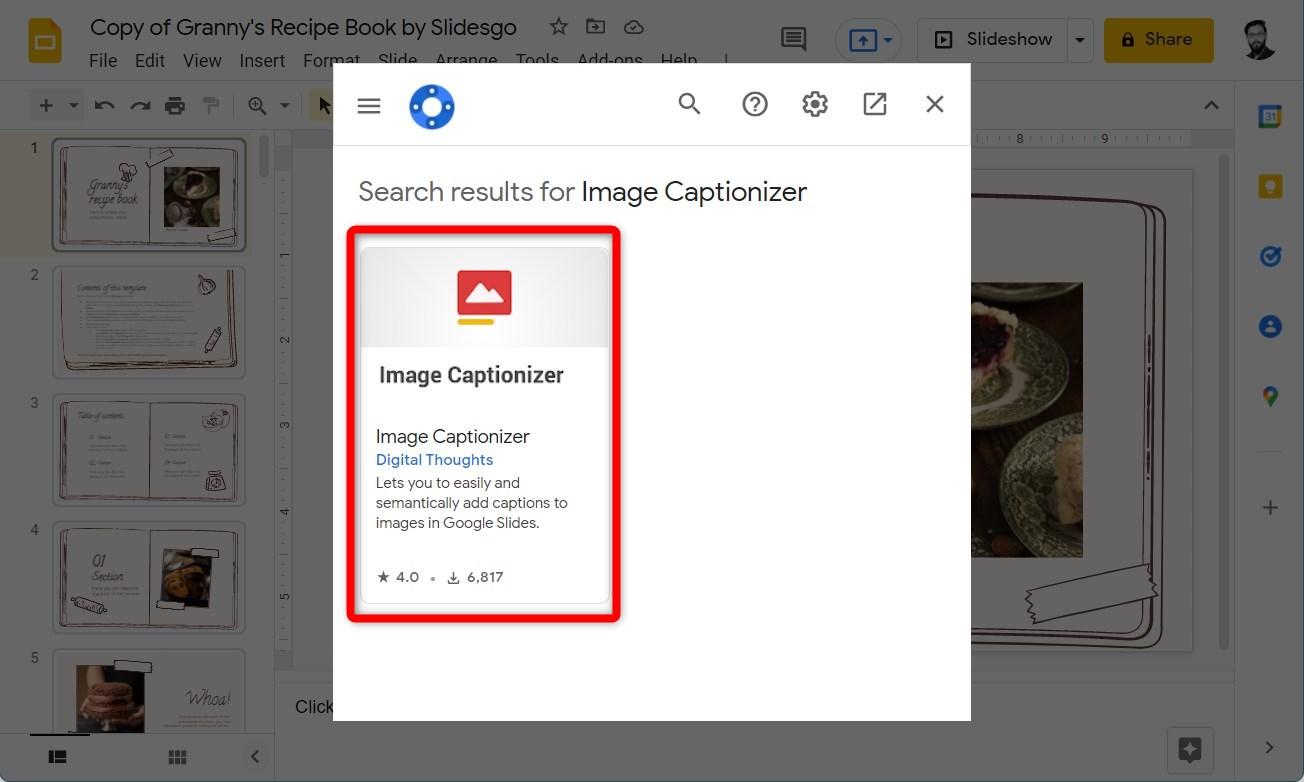This screenshot has height=782, width=1304.
Task: Open Google Keep in the side panel
Action: [x=1268, y=186]
